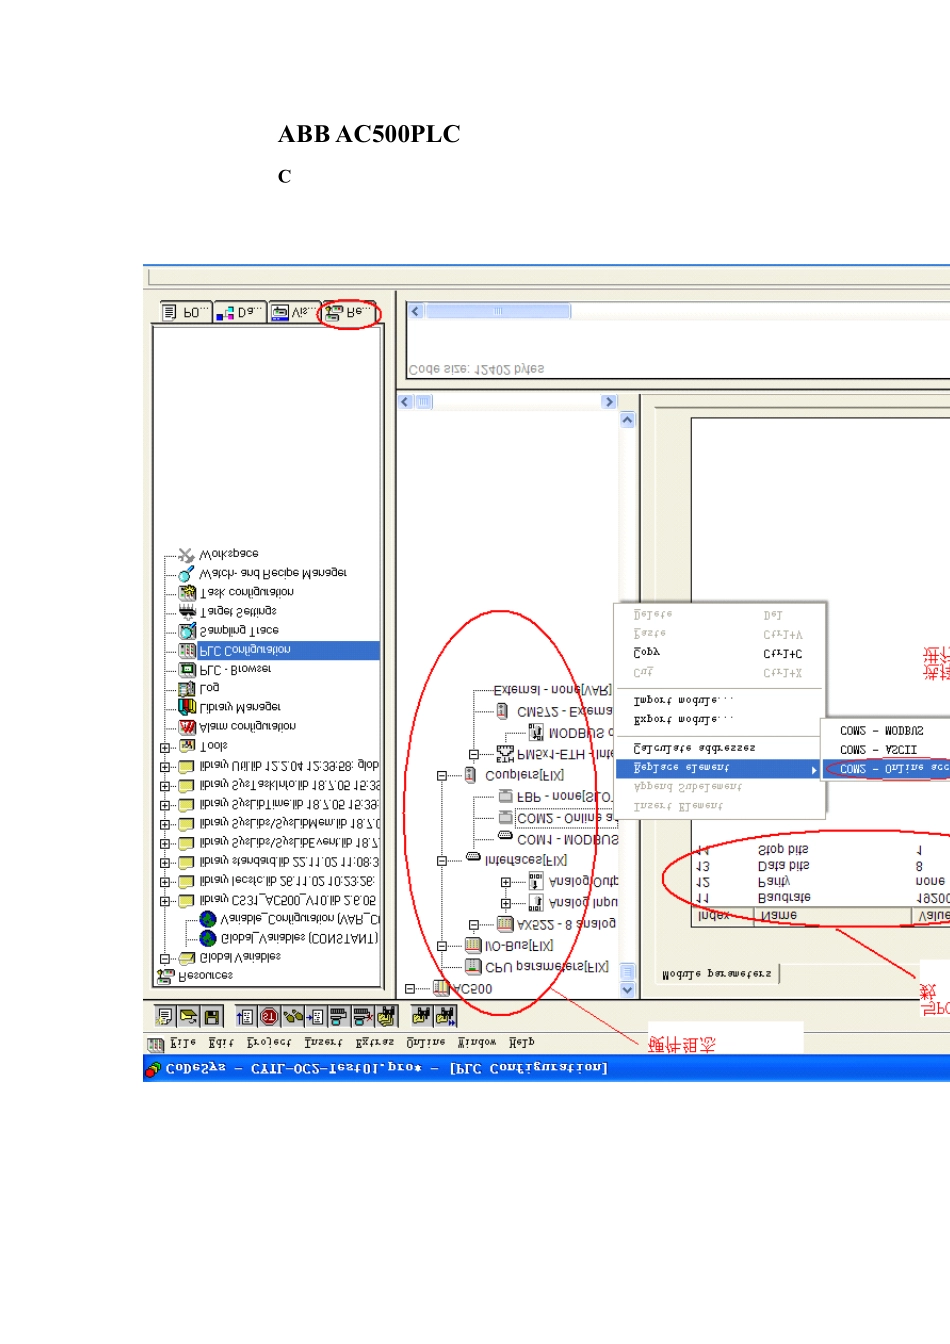Click the Login toolbar icon
This screenshot has height=1344, width=950.
click(339, 1016)
